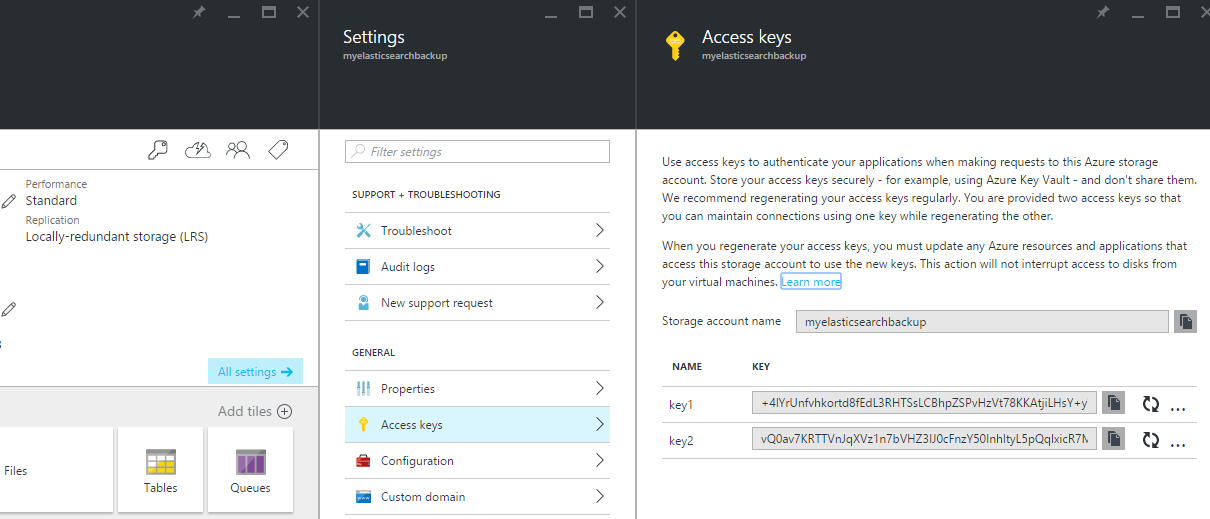The image size is (1210, 519).
Task: Regenerate key2
Action: coord(1151,439)
